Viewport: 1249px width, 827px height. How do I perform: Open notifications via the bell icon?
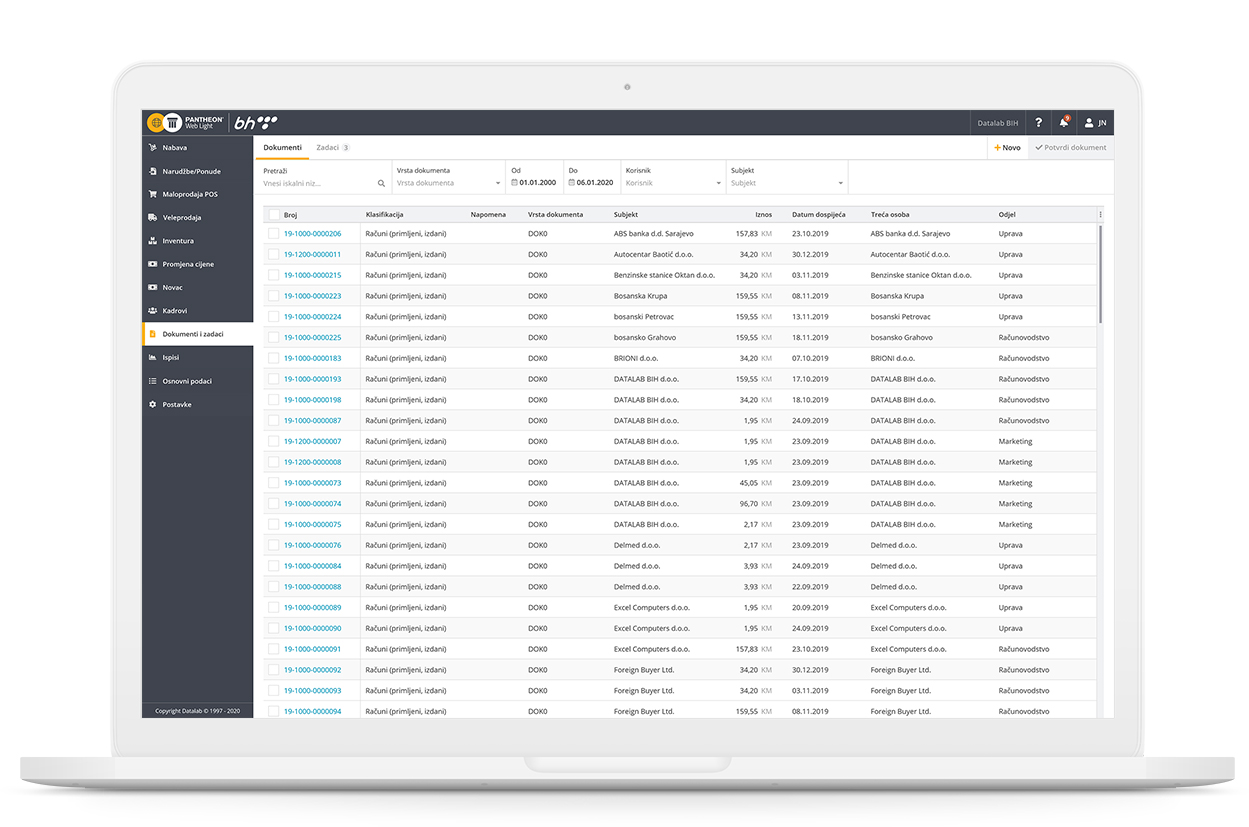pos(1063,122)
